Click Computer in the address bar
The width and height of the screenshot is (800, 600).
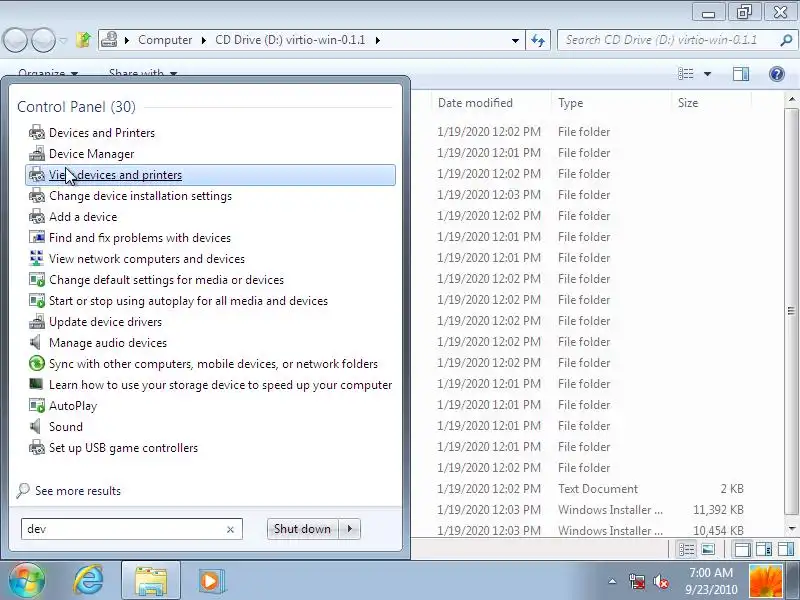pyautogui.click(x=165, y=40)
